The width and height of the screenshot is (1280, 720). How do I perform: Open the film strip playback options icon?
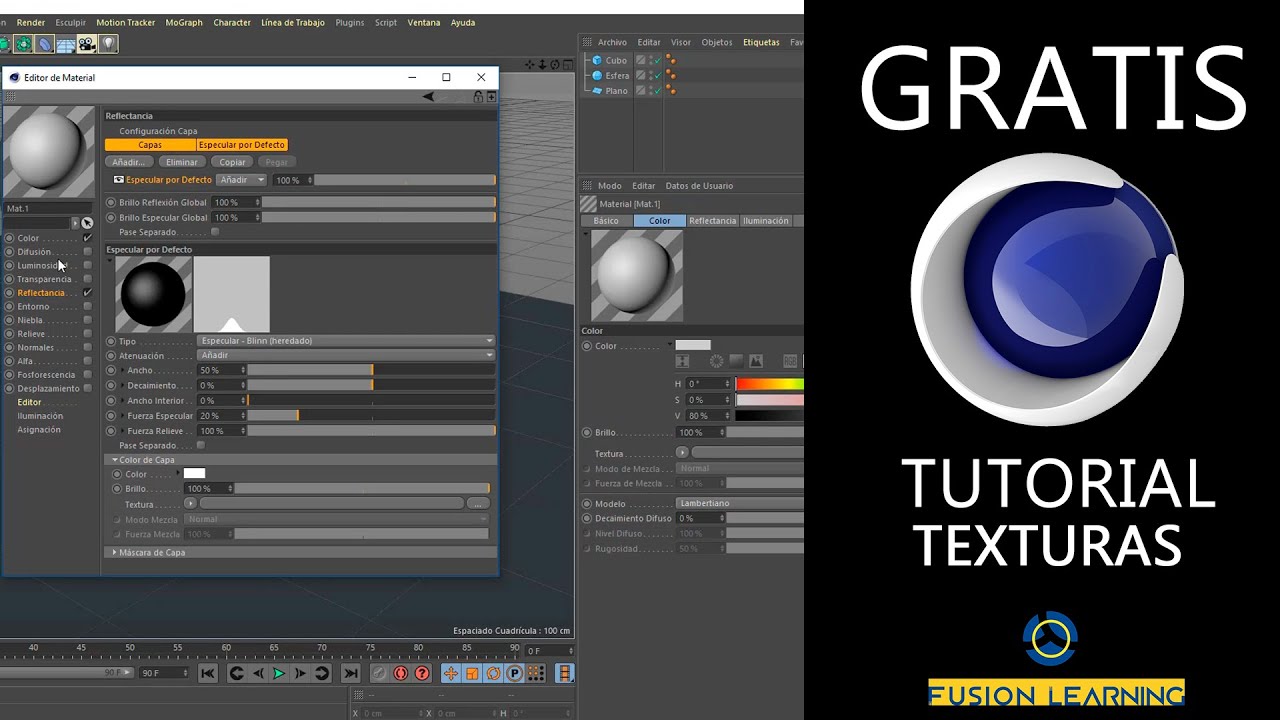565,674
